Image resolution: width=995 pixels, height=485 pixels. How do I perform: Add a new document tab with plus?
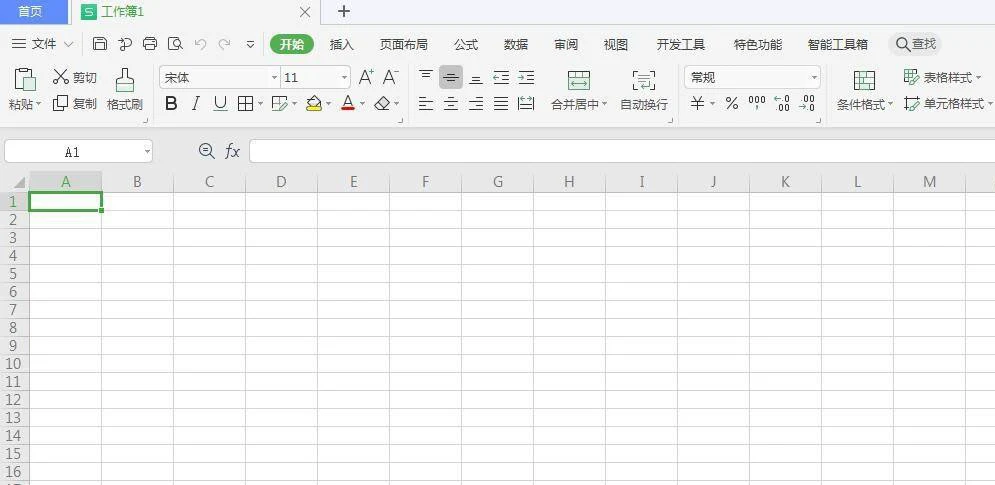tap(343, 11)
